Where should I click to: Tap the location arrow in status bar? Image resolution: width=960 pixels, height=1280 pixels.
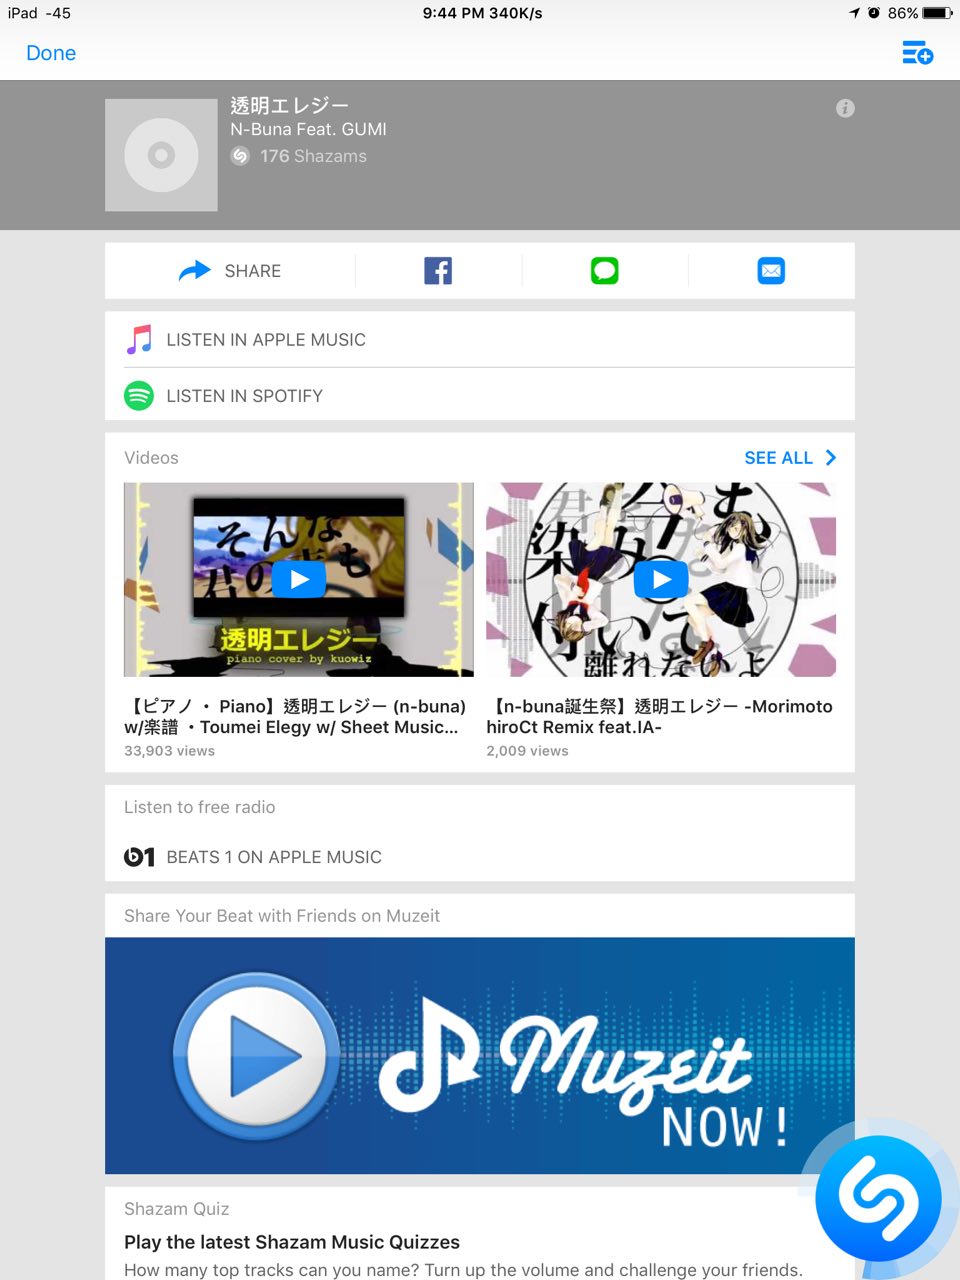[854, 13]
